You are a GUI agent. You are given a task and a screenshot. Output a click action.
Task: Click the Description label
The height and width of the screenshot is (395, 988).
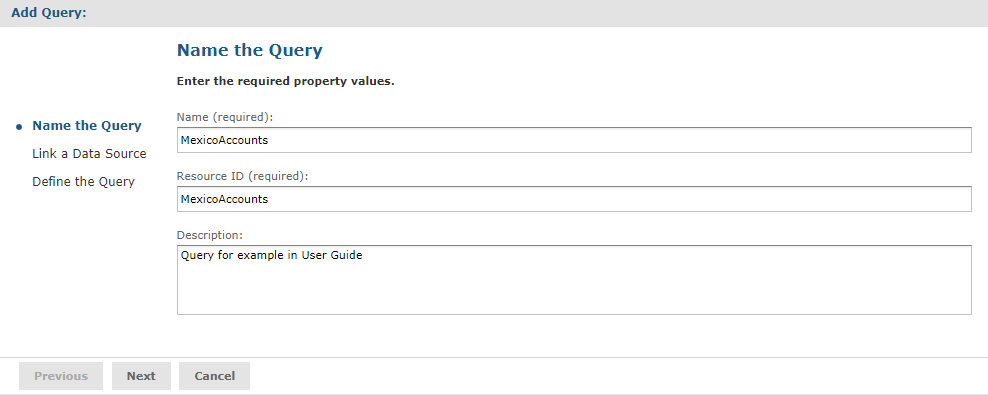coord(210,235)
